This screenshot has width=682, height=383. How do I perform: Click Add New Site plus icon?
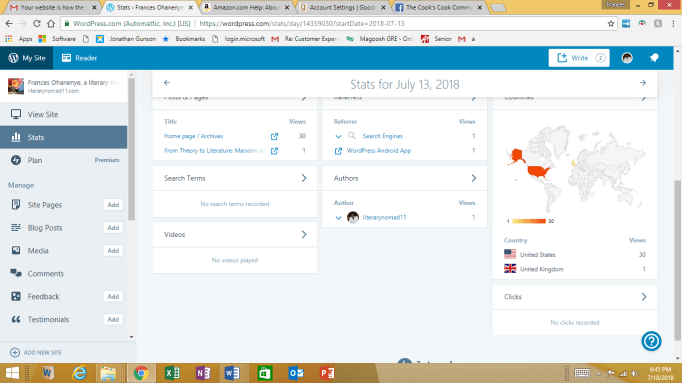pyautogui.click(x=15, y=353)
